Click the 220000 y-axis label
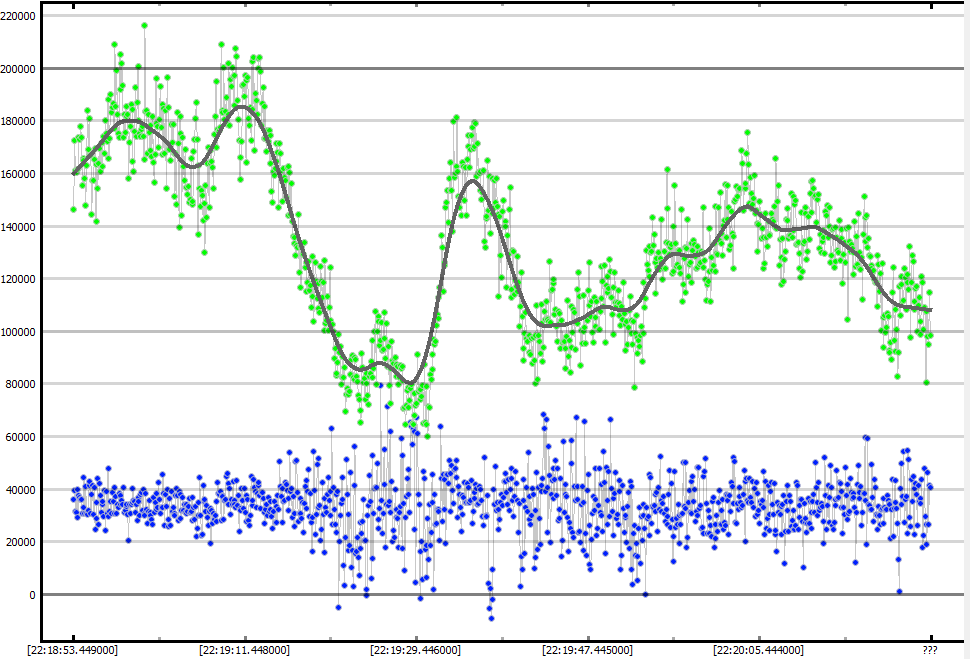970x659 pixels. point(20,17)
